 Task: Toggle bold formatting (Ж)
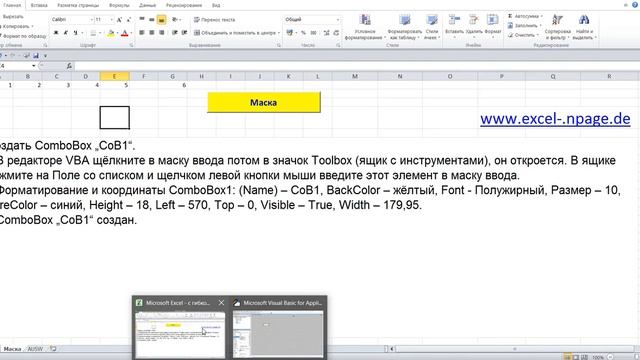(x=56, y=33)
